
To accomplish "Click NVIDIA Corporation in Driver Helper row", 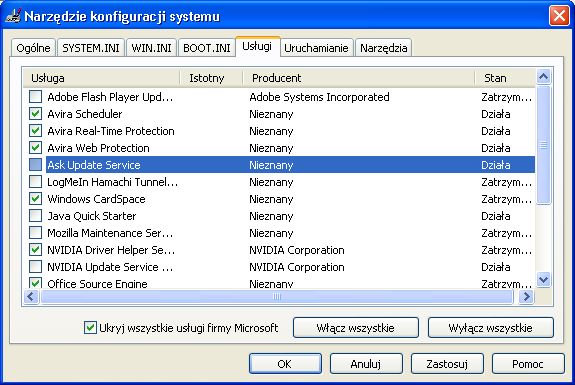I will coord(297,250).
